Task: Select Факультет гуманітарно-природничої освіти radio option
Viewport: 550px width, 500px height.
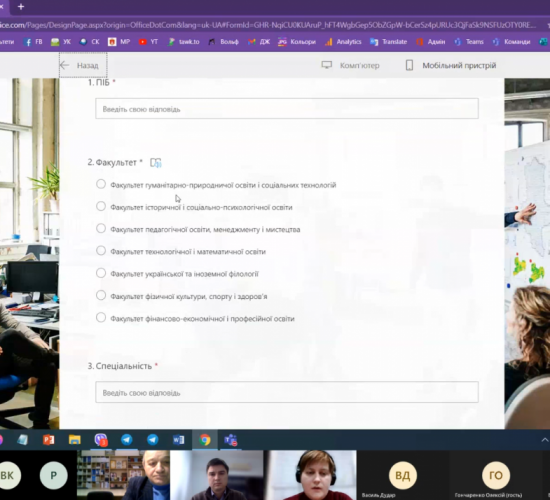Action: pos(101,184)
